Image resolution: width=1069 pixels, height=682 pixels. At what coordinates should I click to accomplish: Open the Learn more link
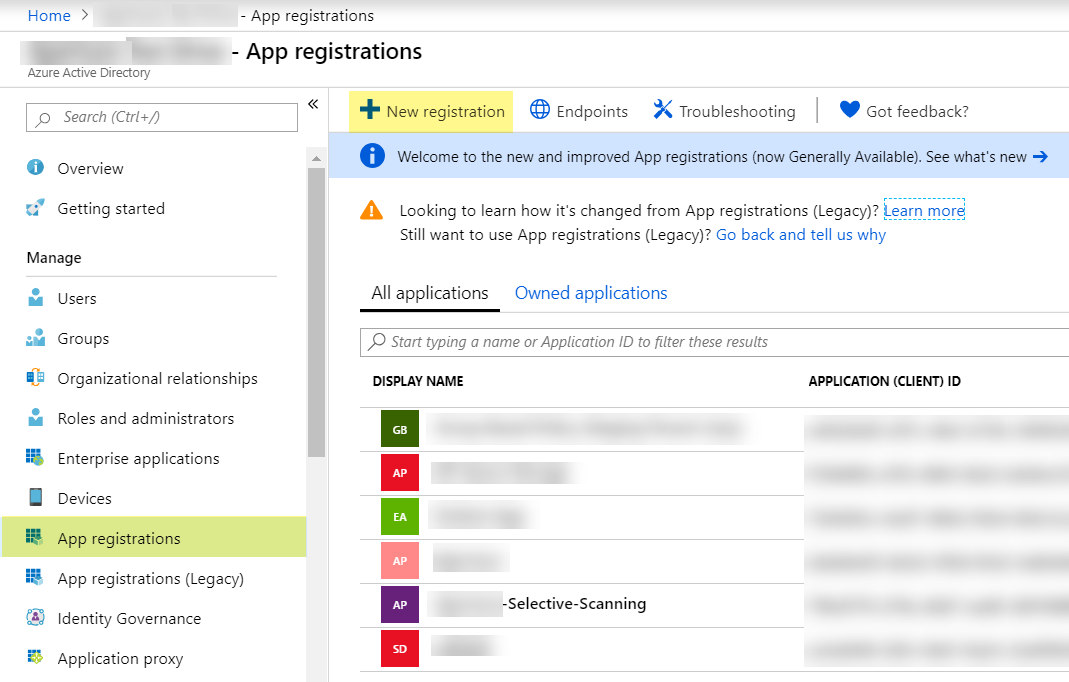[x=923, y=210]
